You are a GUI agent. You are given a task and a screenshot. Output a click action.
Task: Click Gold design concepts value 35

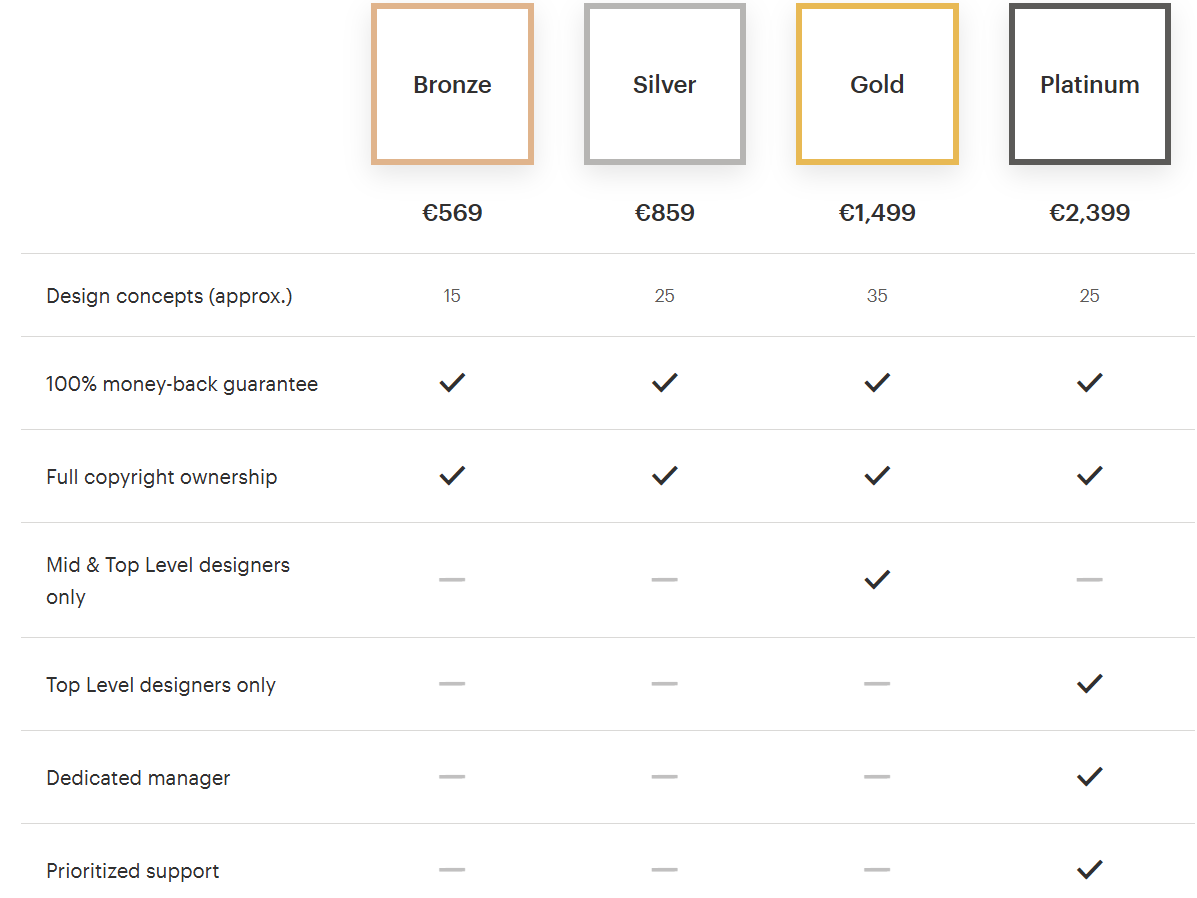[877, 296]
